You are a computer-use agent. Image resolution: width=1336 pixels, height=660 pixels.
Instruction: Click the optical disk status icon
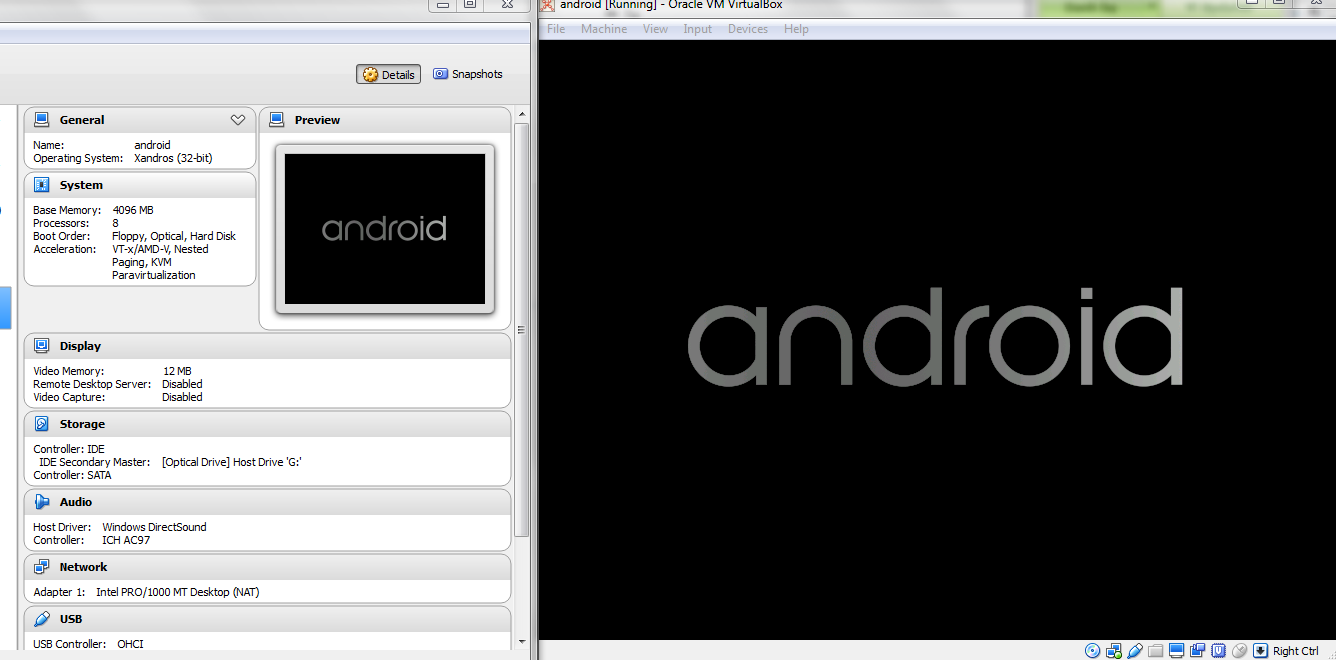pos(1092,651)
